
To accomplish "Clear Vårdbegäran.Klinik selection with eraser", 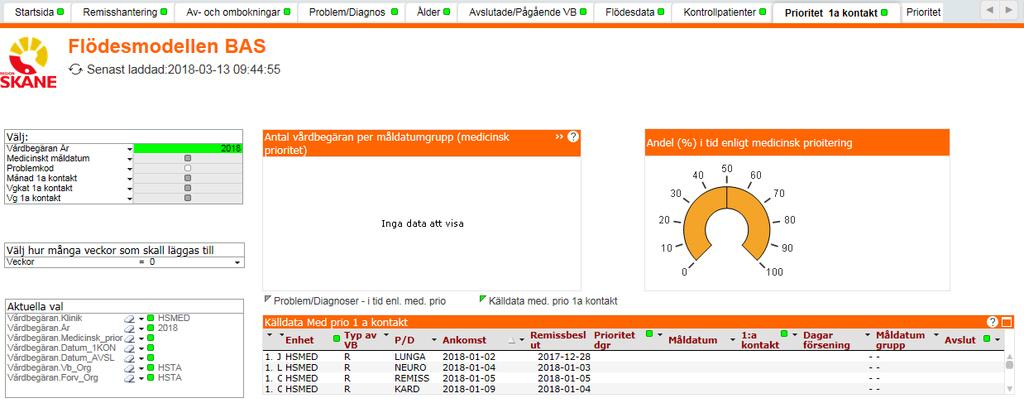I will 129,318.
